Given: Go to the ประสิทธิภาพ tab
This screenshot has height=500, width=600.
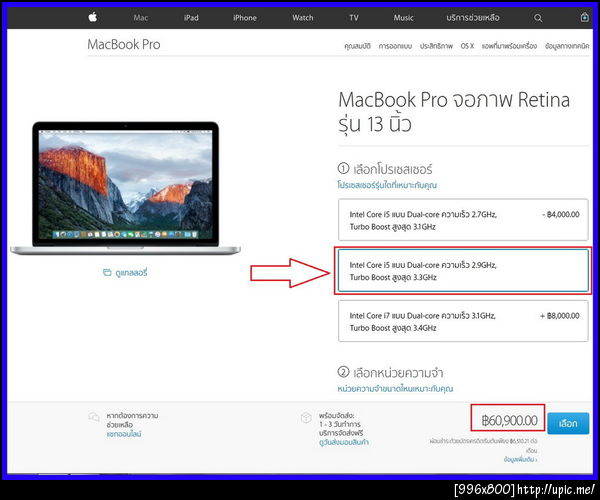Looking at the screenshot, I should 436,46.
